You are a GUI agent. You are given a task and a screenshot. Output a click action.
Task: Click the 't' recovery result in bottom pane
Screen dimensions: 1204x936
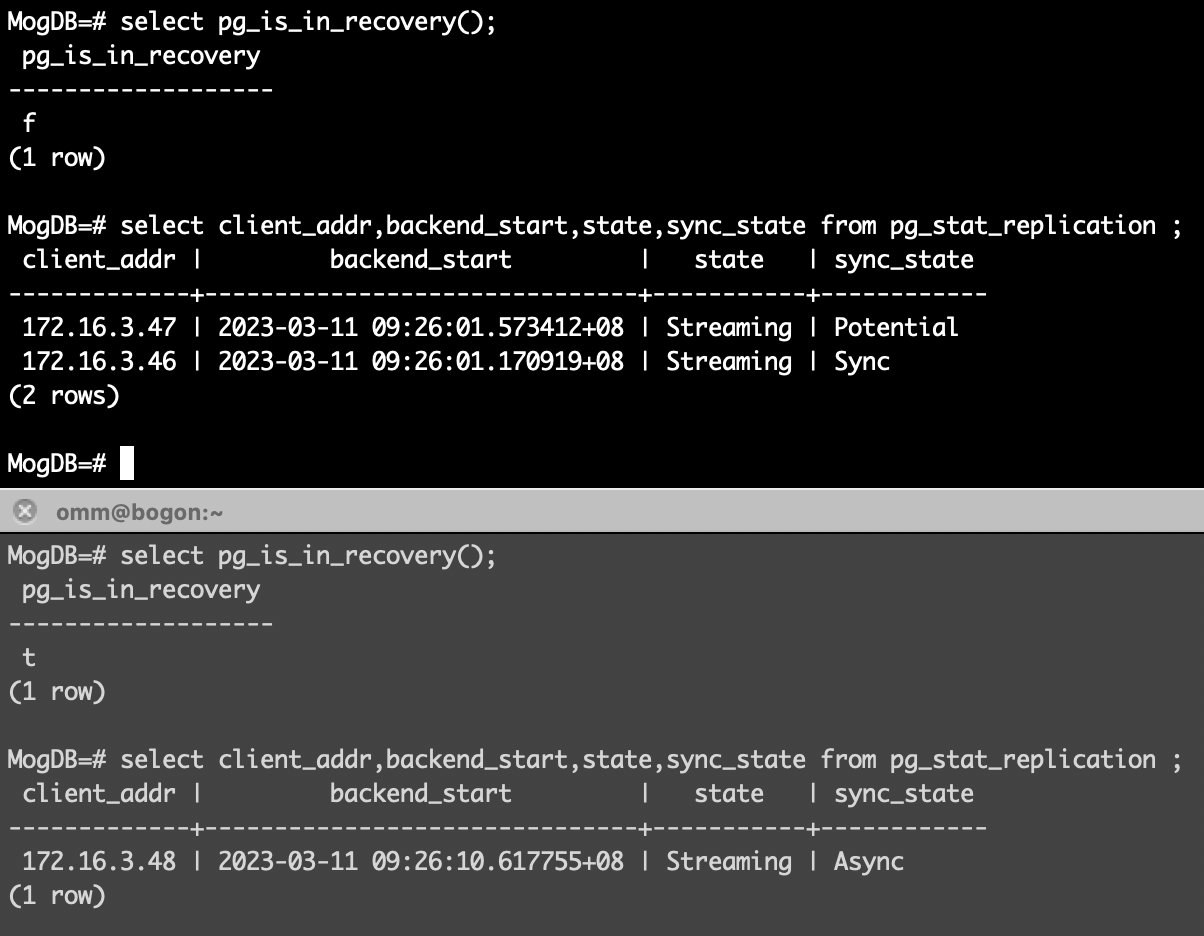29,657
